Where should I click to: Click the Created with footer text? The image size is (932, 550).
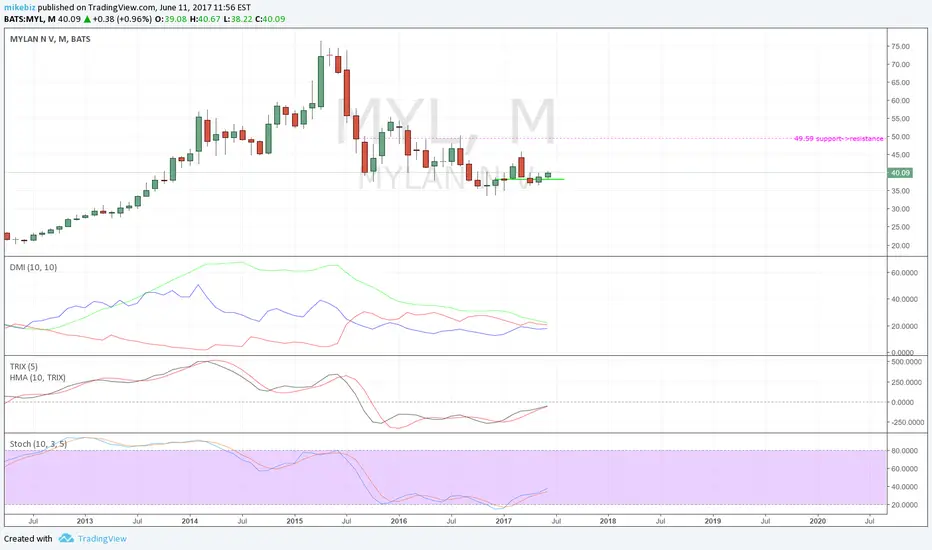click(x=29, y=539)
